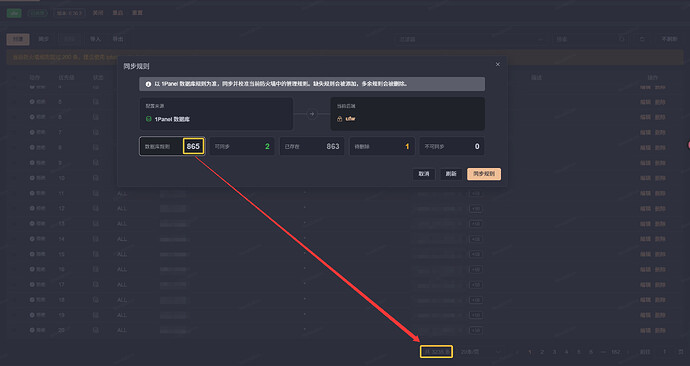Click the search magnifier icon
The width and height of the screenshot is (690, 366).
click(622, 39)
